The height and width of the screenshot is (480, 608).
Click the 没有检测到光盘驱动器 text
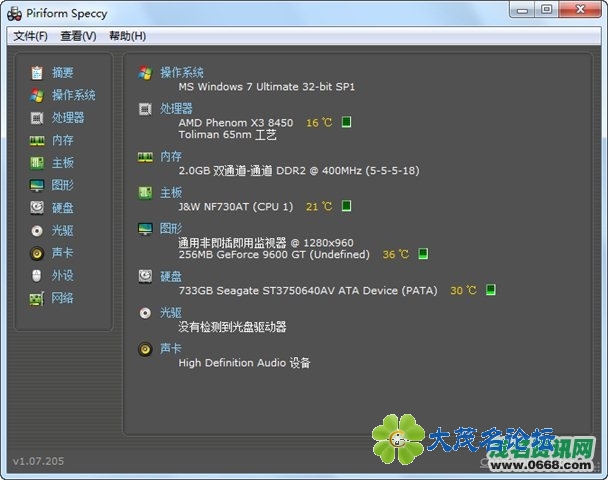232,326
